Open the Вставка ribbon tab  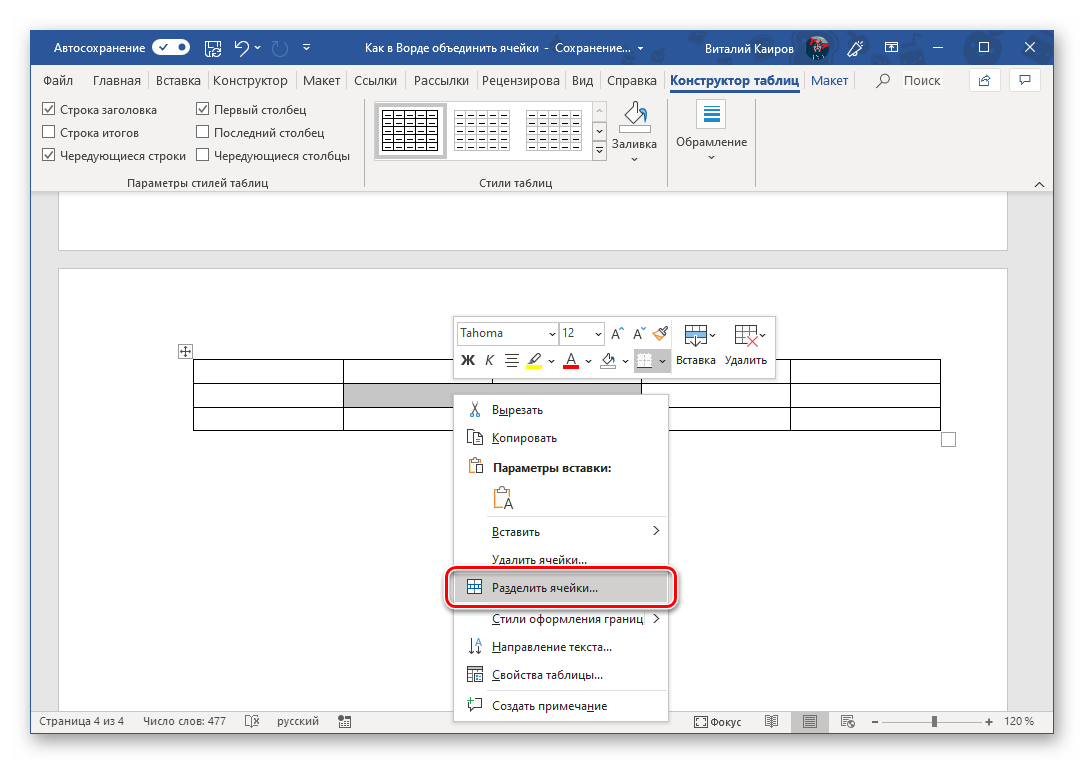pos(178,80)
